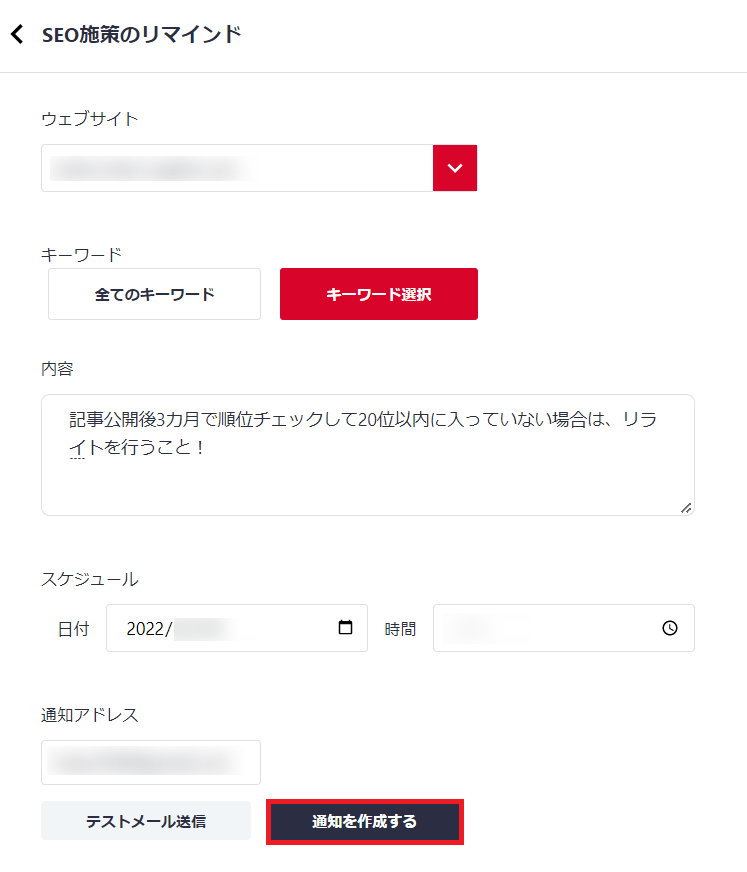Click the 通知アドレス label
The height and width of the screenshot is (872, 747).
click(90, 715)
